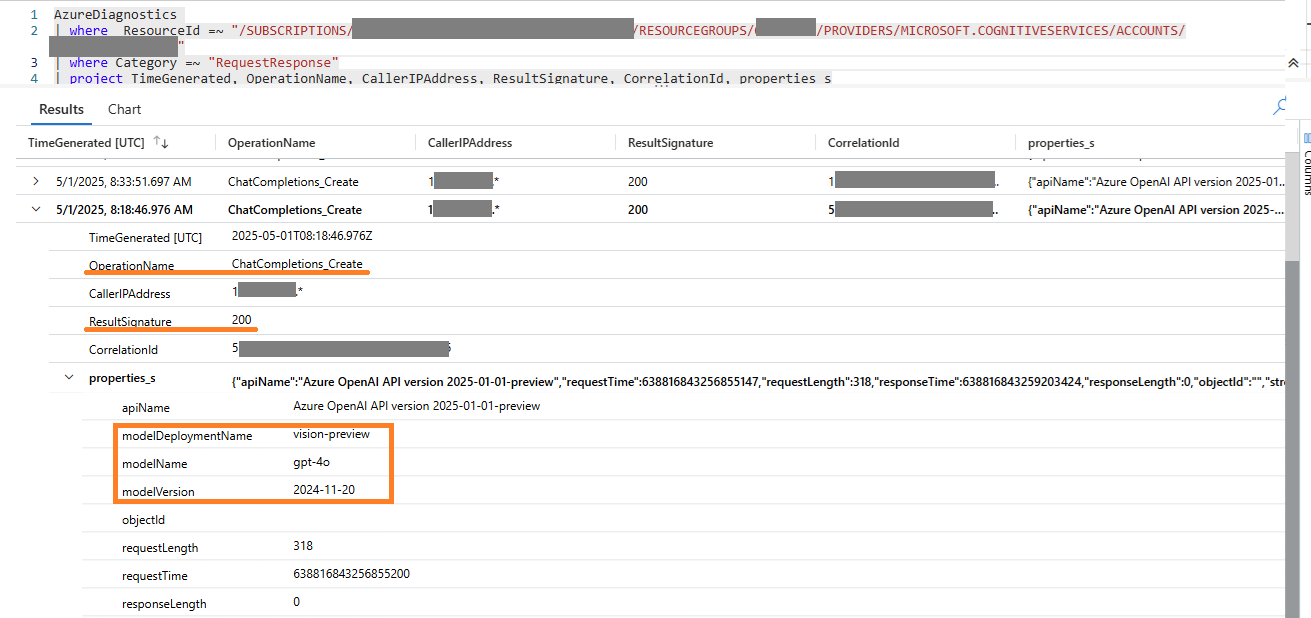The height and width of the screenshot is (618, 1311).
Task: Click result signature 200 in the 8:18:46 row
Action: [638, 210]
